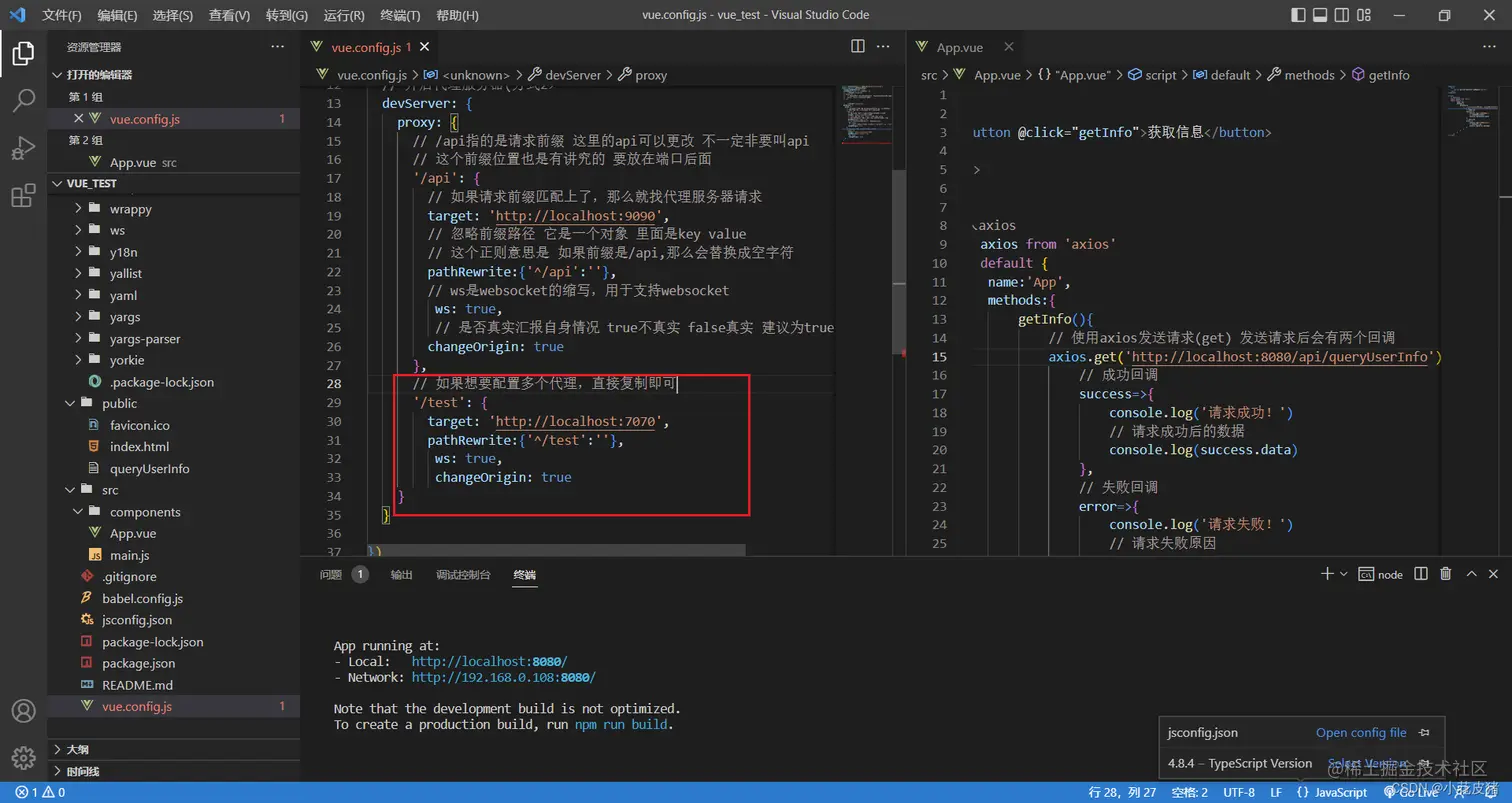Select UTF-8 encoding in status bar

tap(1238, 792)
